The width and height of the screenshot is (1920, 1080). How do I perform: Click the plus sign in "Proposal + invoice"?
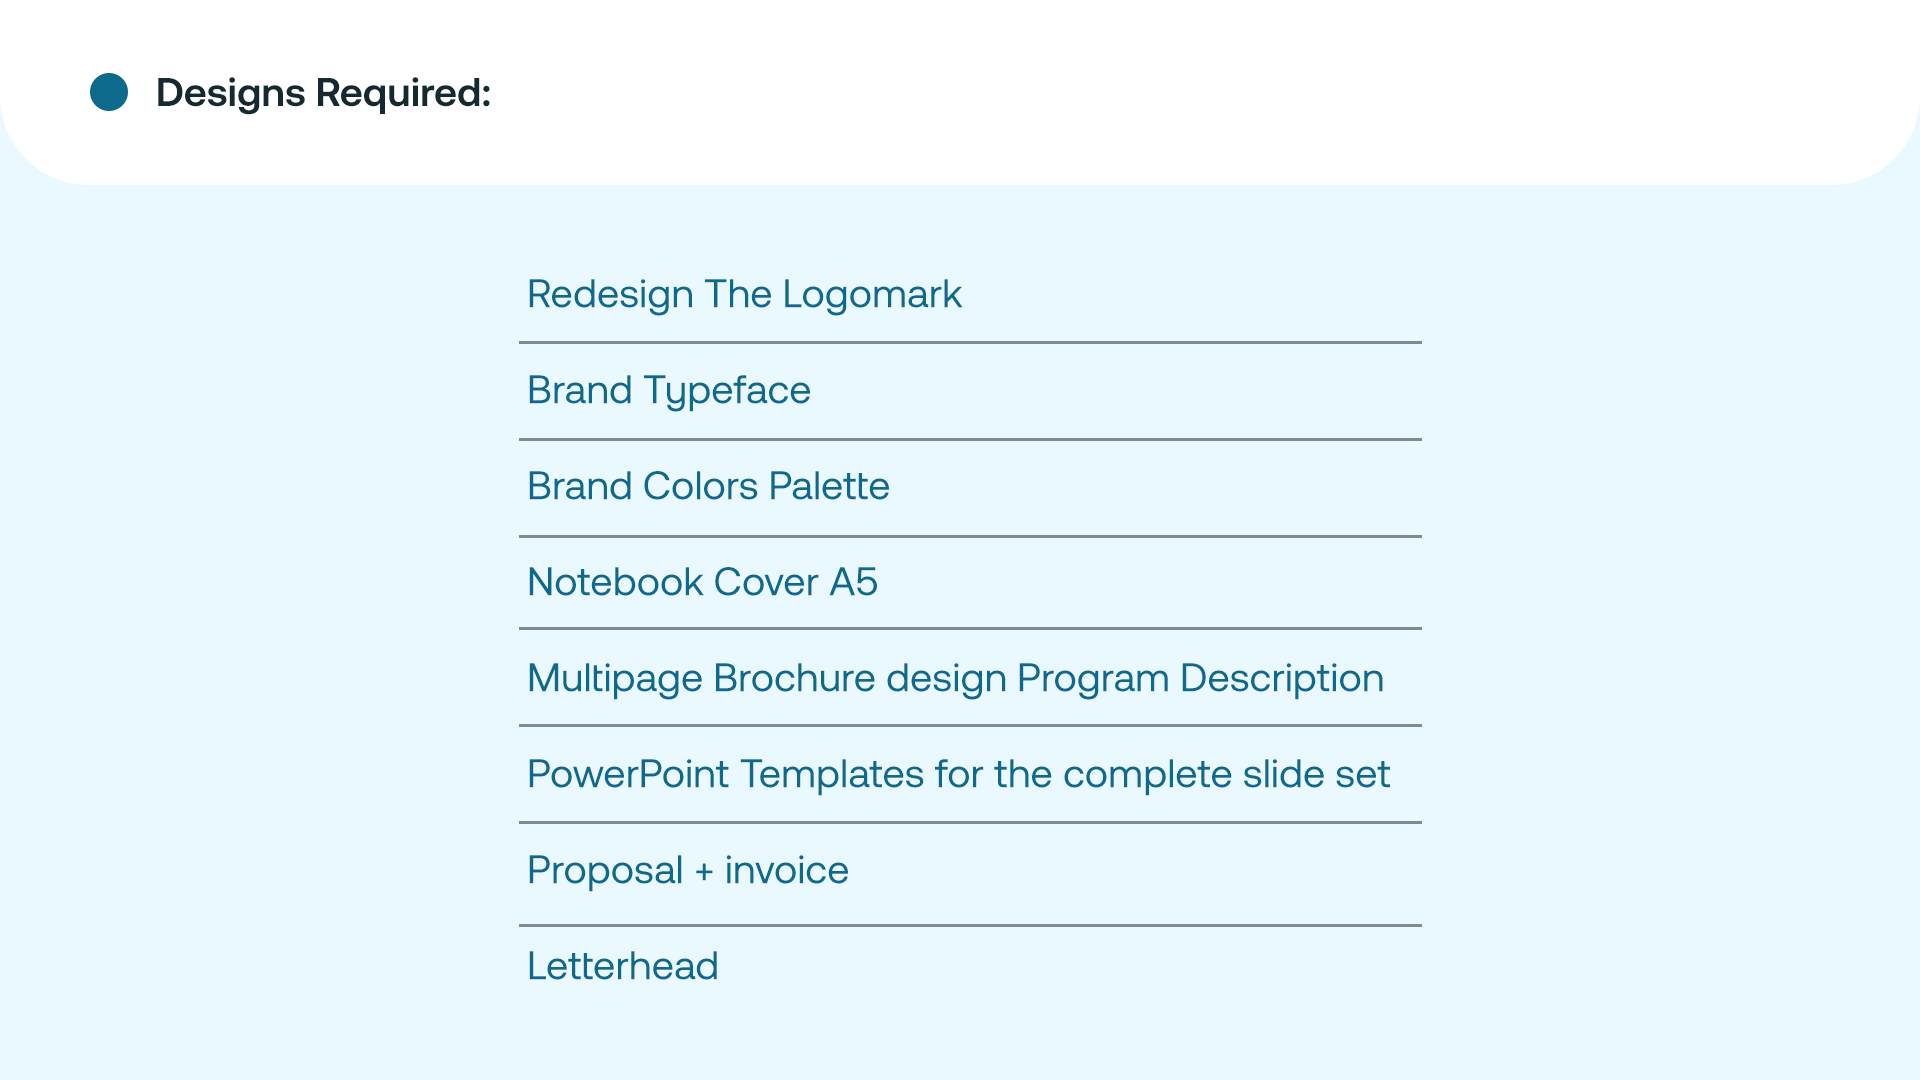coord(704,872)
